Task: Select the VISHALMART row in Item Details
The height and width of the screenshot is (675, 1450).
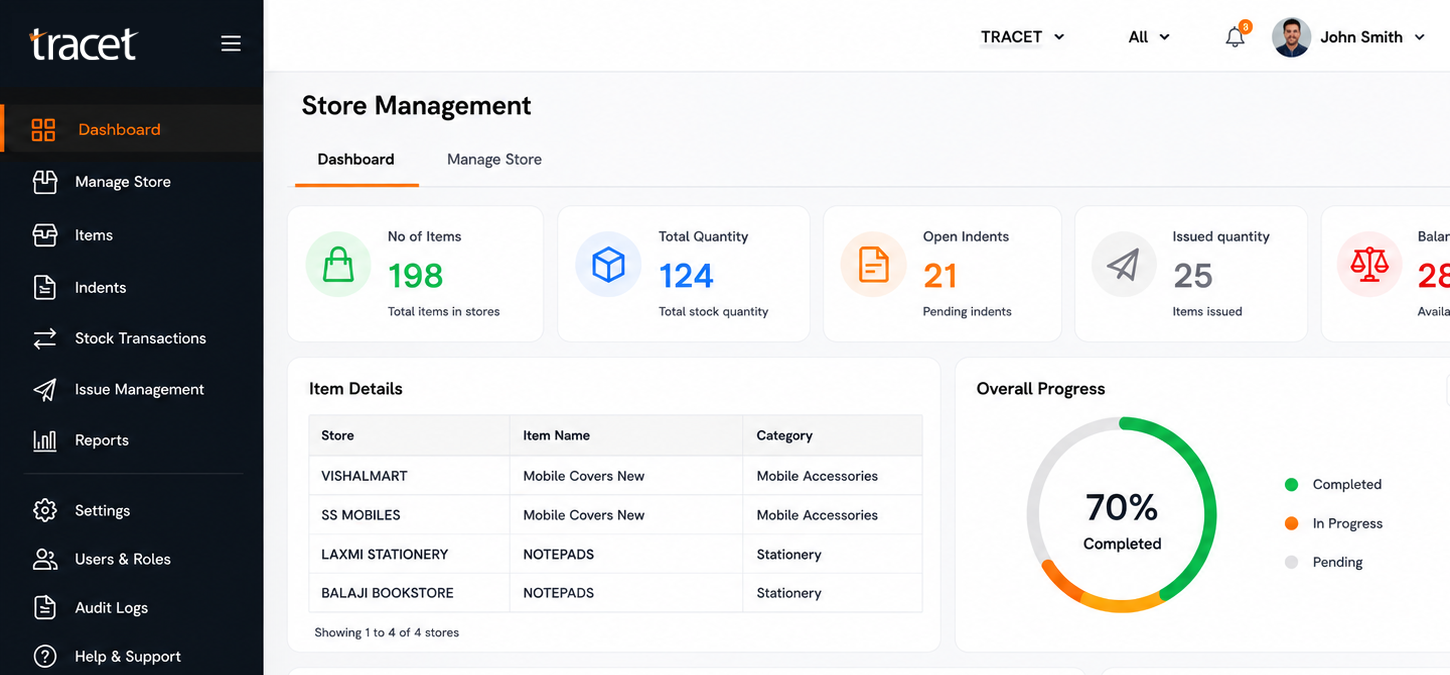Action: tap(615, 476)
